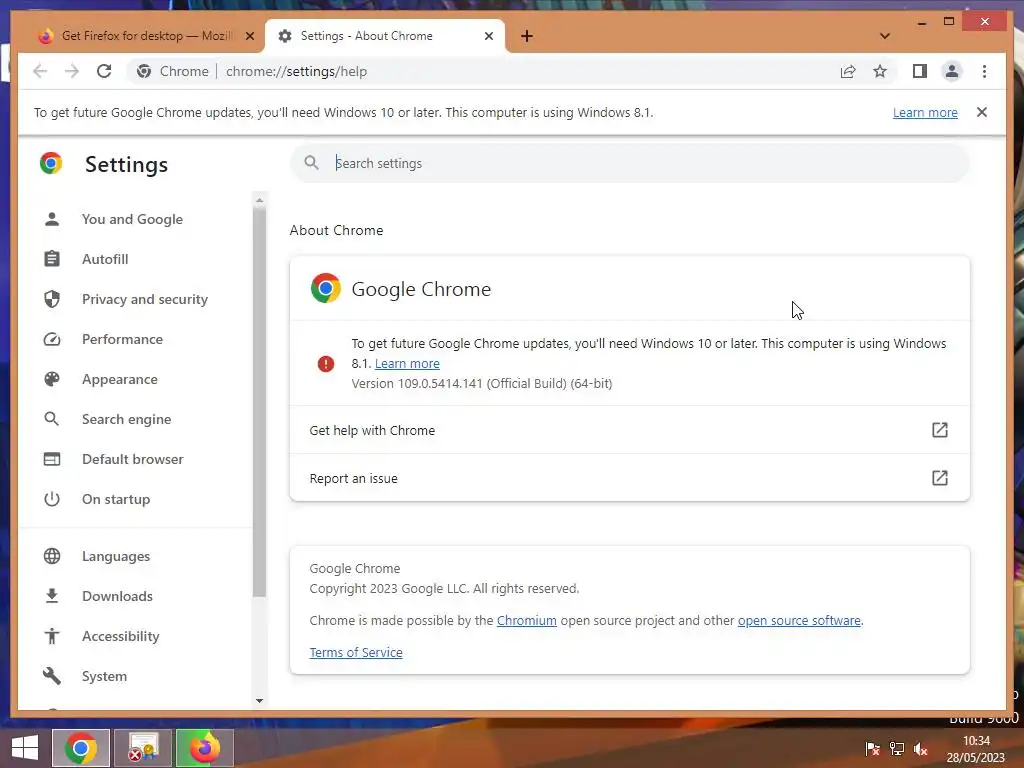This screenshot has width=1024, height=768.
Task: Click the sidebar scrollbar thumb
Action: tap(259, 402)
